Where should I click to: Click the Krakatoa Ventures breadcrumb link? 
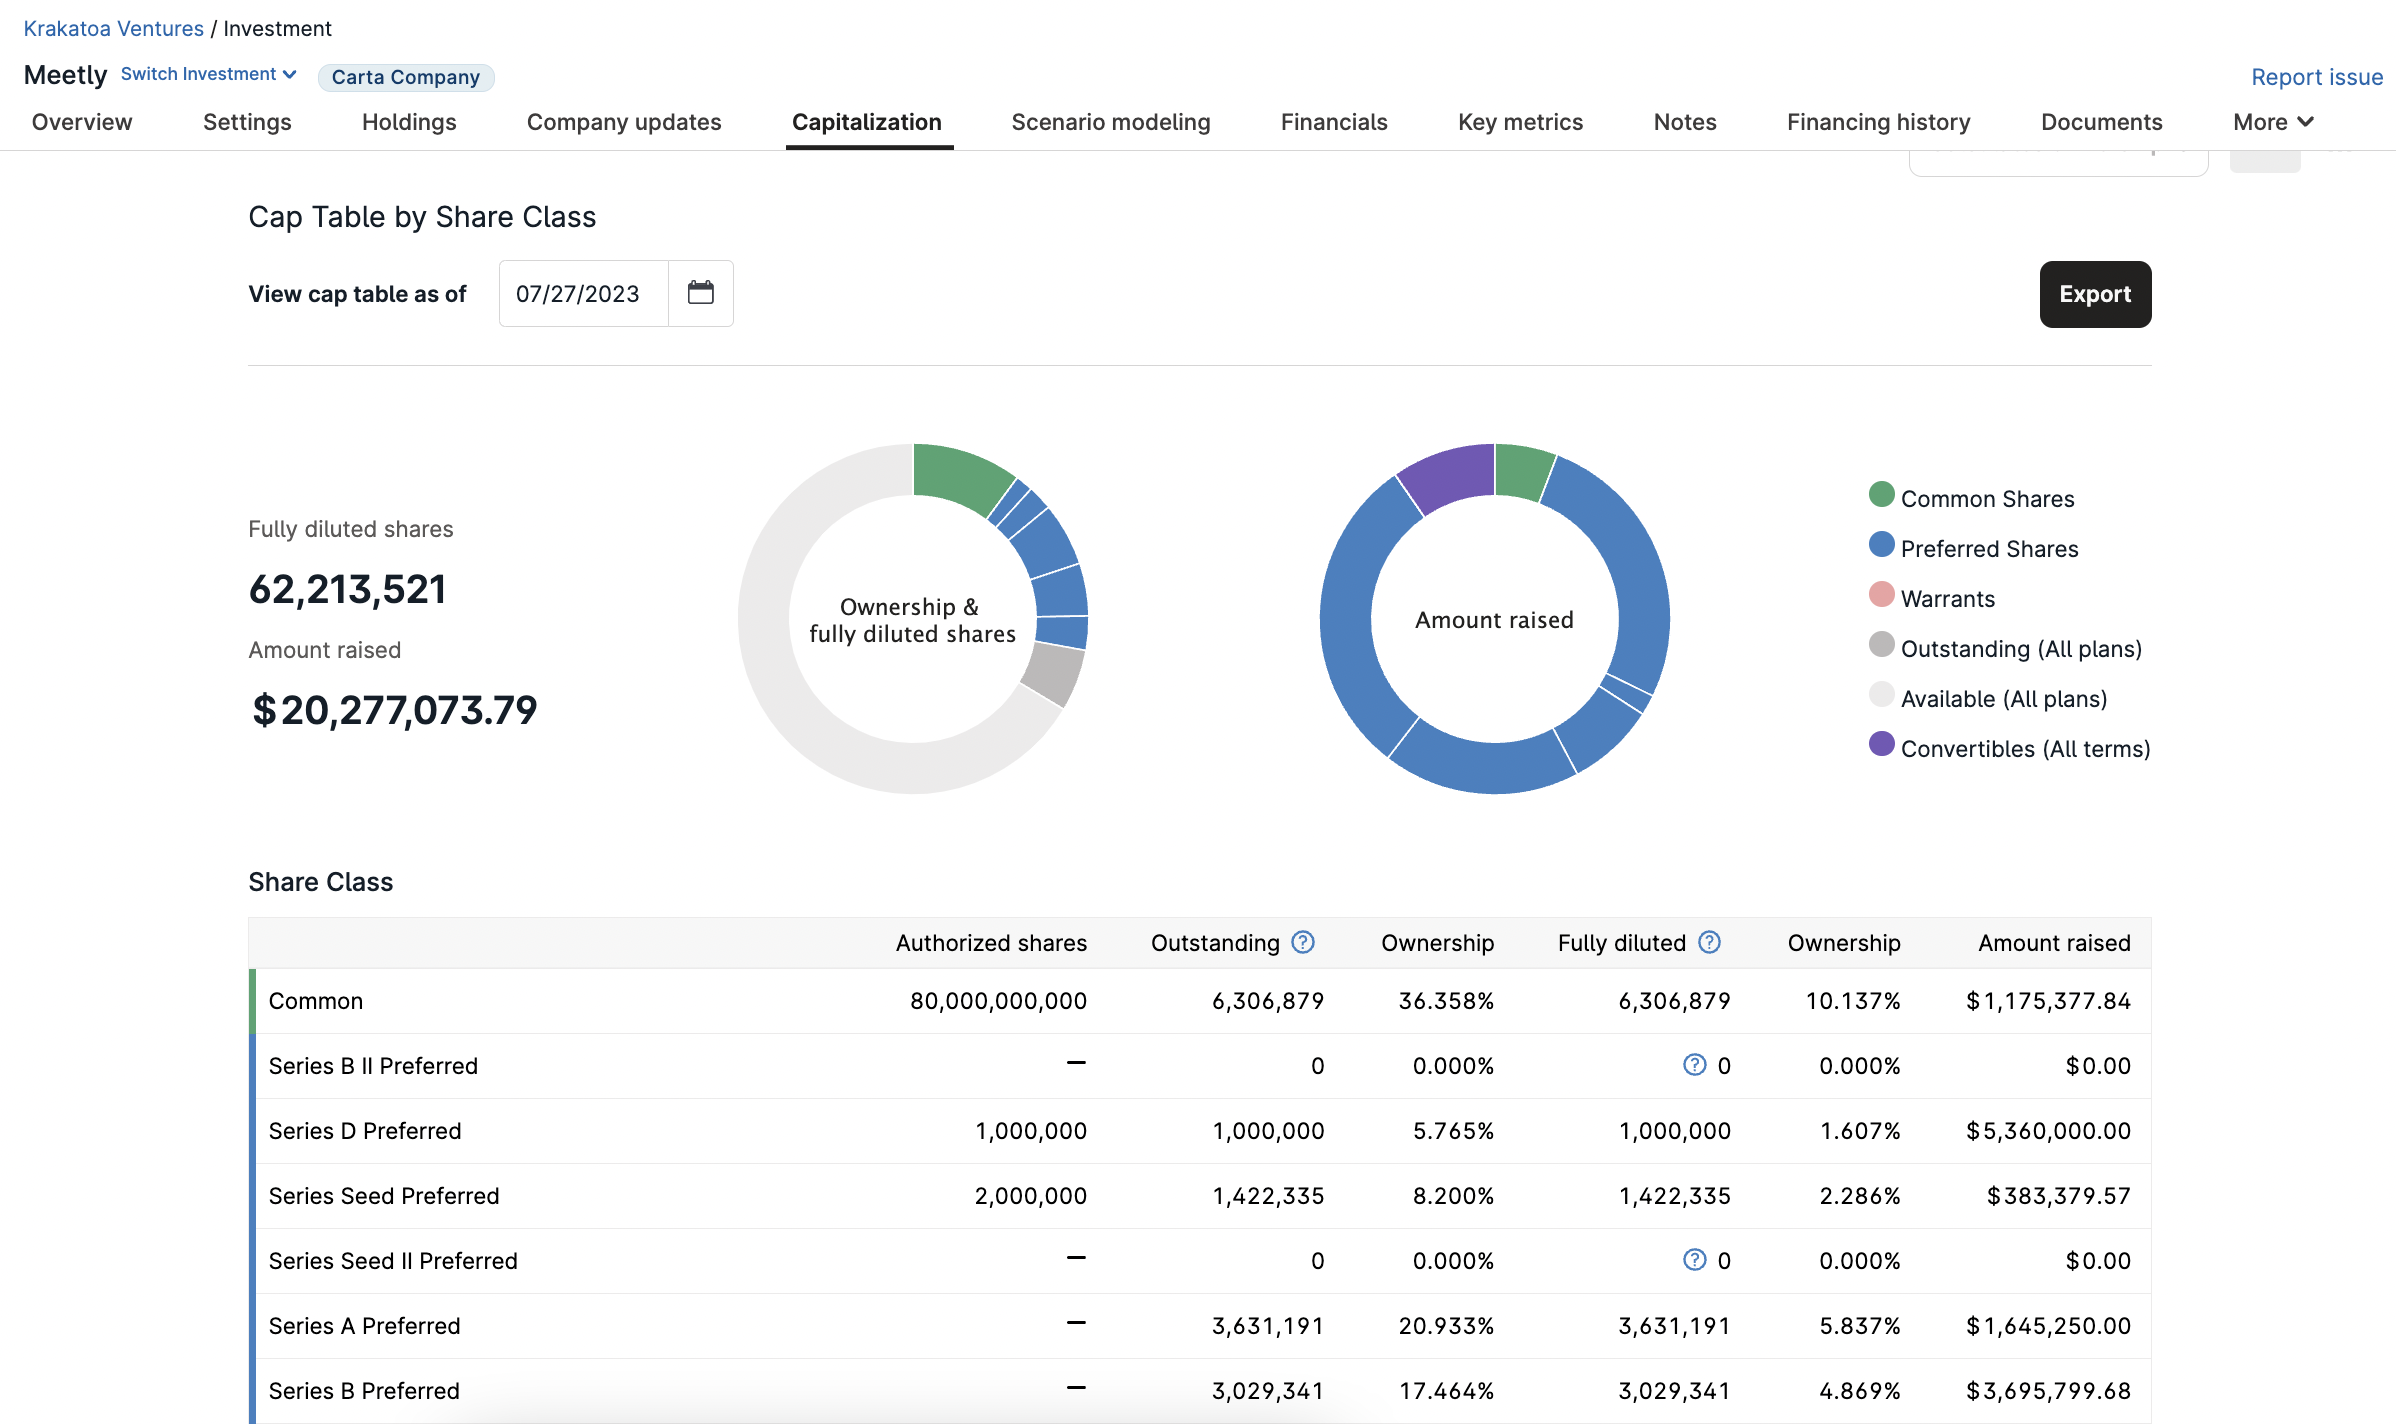tap(113, 28)
